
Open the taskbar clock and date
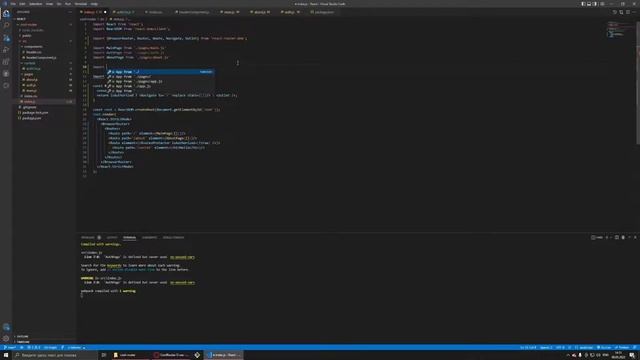point(618,355)
